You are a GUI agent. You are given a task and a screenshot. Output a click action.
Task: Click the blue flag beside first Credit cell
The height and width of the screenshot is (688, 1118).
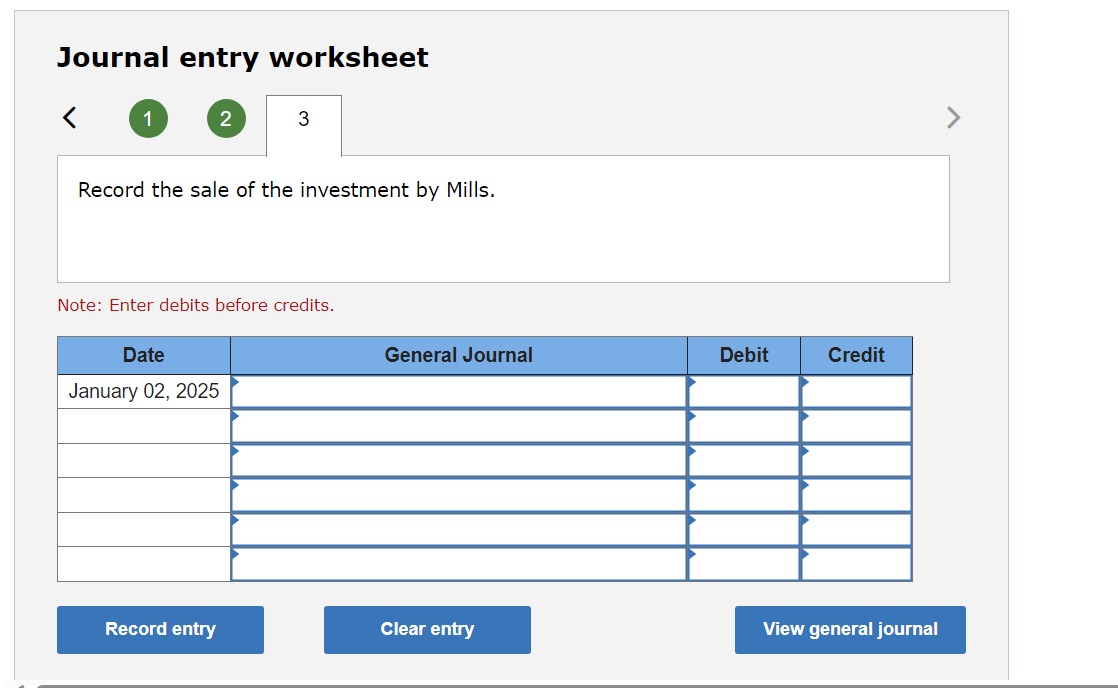coord(804,382)
